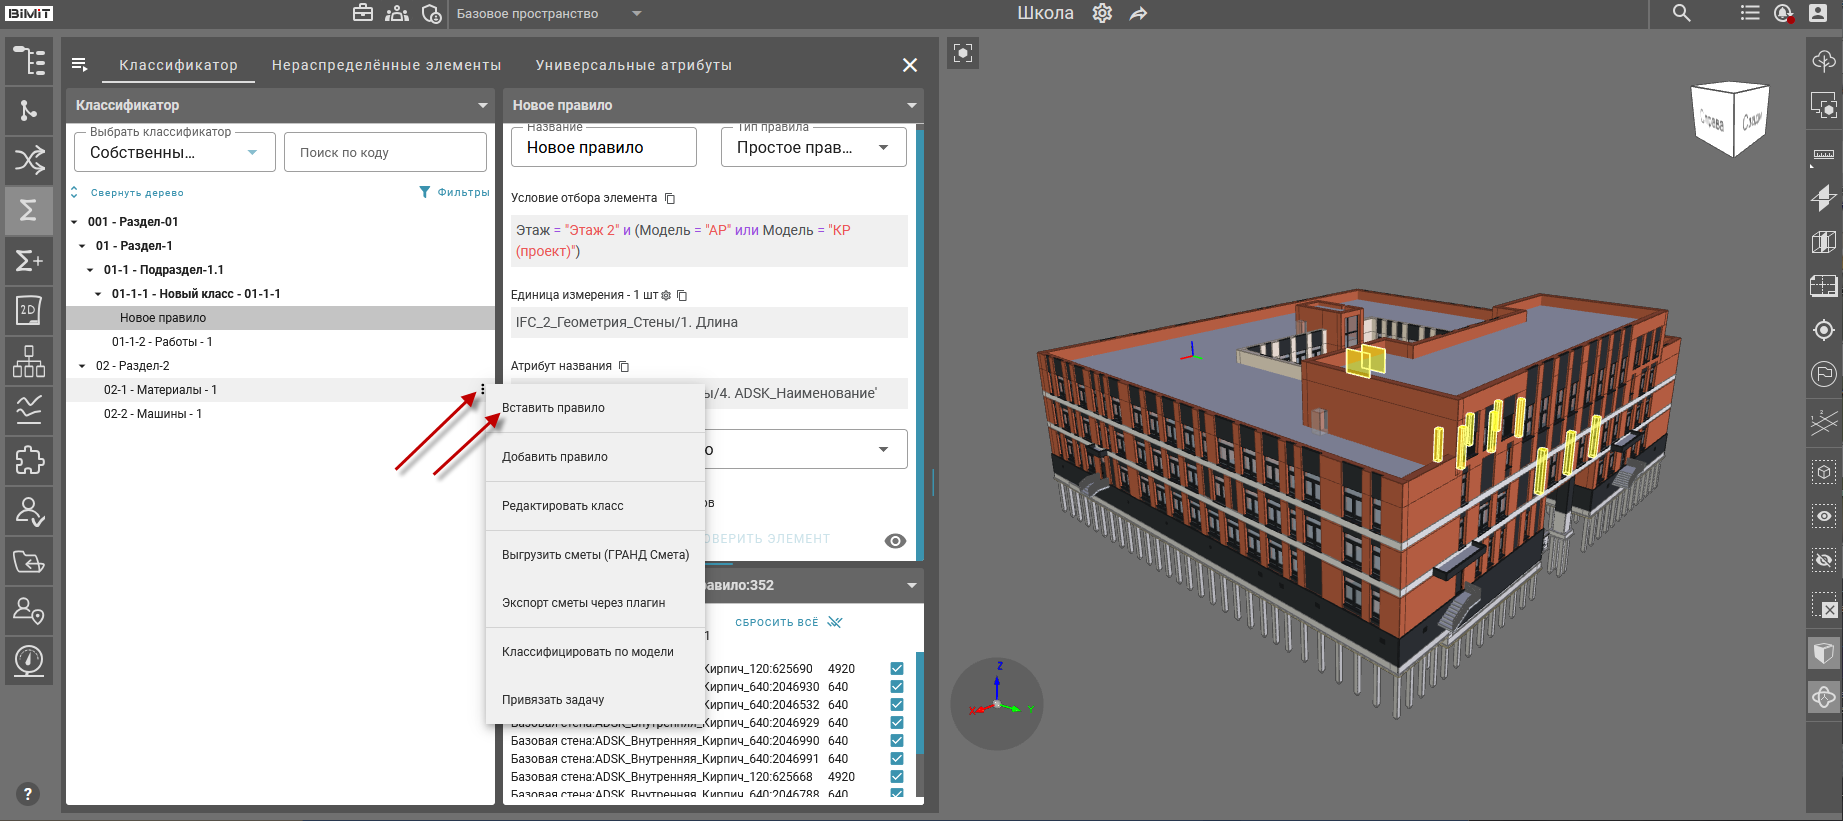Collapse the 02 - Раздел-2 tree node
This screenshot has width=1843, height=821.
[x=82, y=366]
